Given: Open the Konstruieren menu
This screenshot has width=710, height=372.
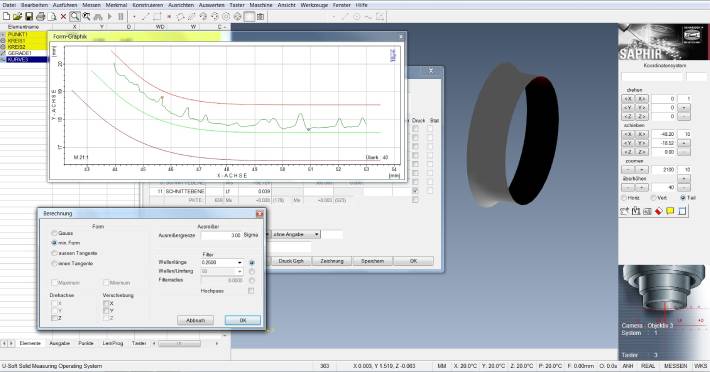Looking at the screenshot, I should [x=148, y=5].
